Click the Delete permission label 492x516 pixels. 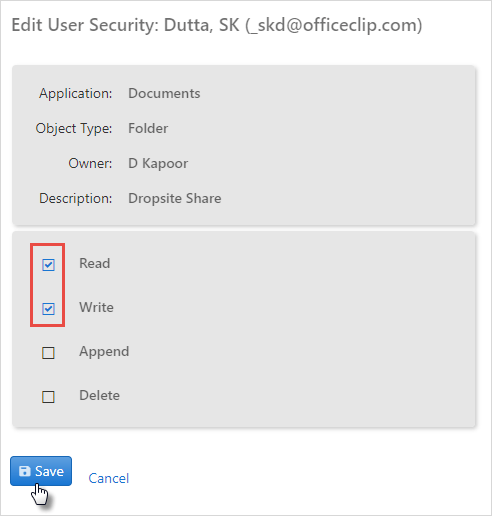[x=99, y=395]
